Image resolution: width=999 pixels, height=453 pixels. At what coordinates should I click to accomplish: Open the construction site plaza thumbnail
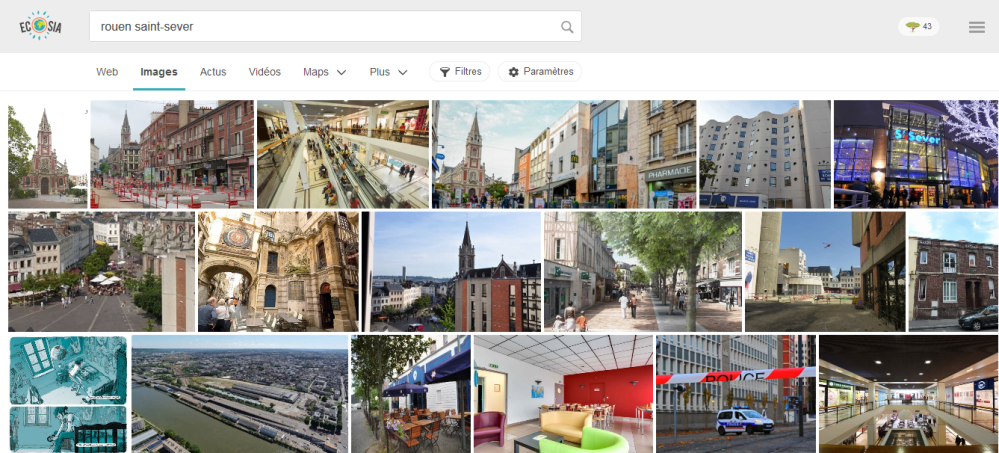point(825,272)
